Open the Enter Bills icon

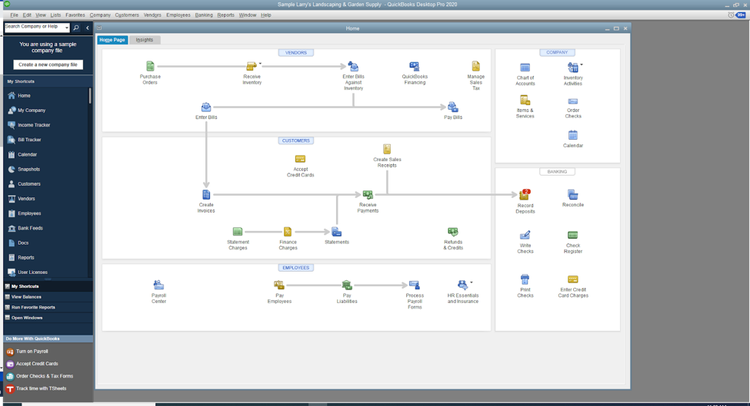(206, 107)
